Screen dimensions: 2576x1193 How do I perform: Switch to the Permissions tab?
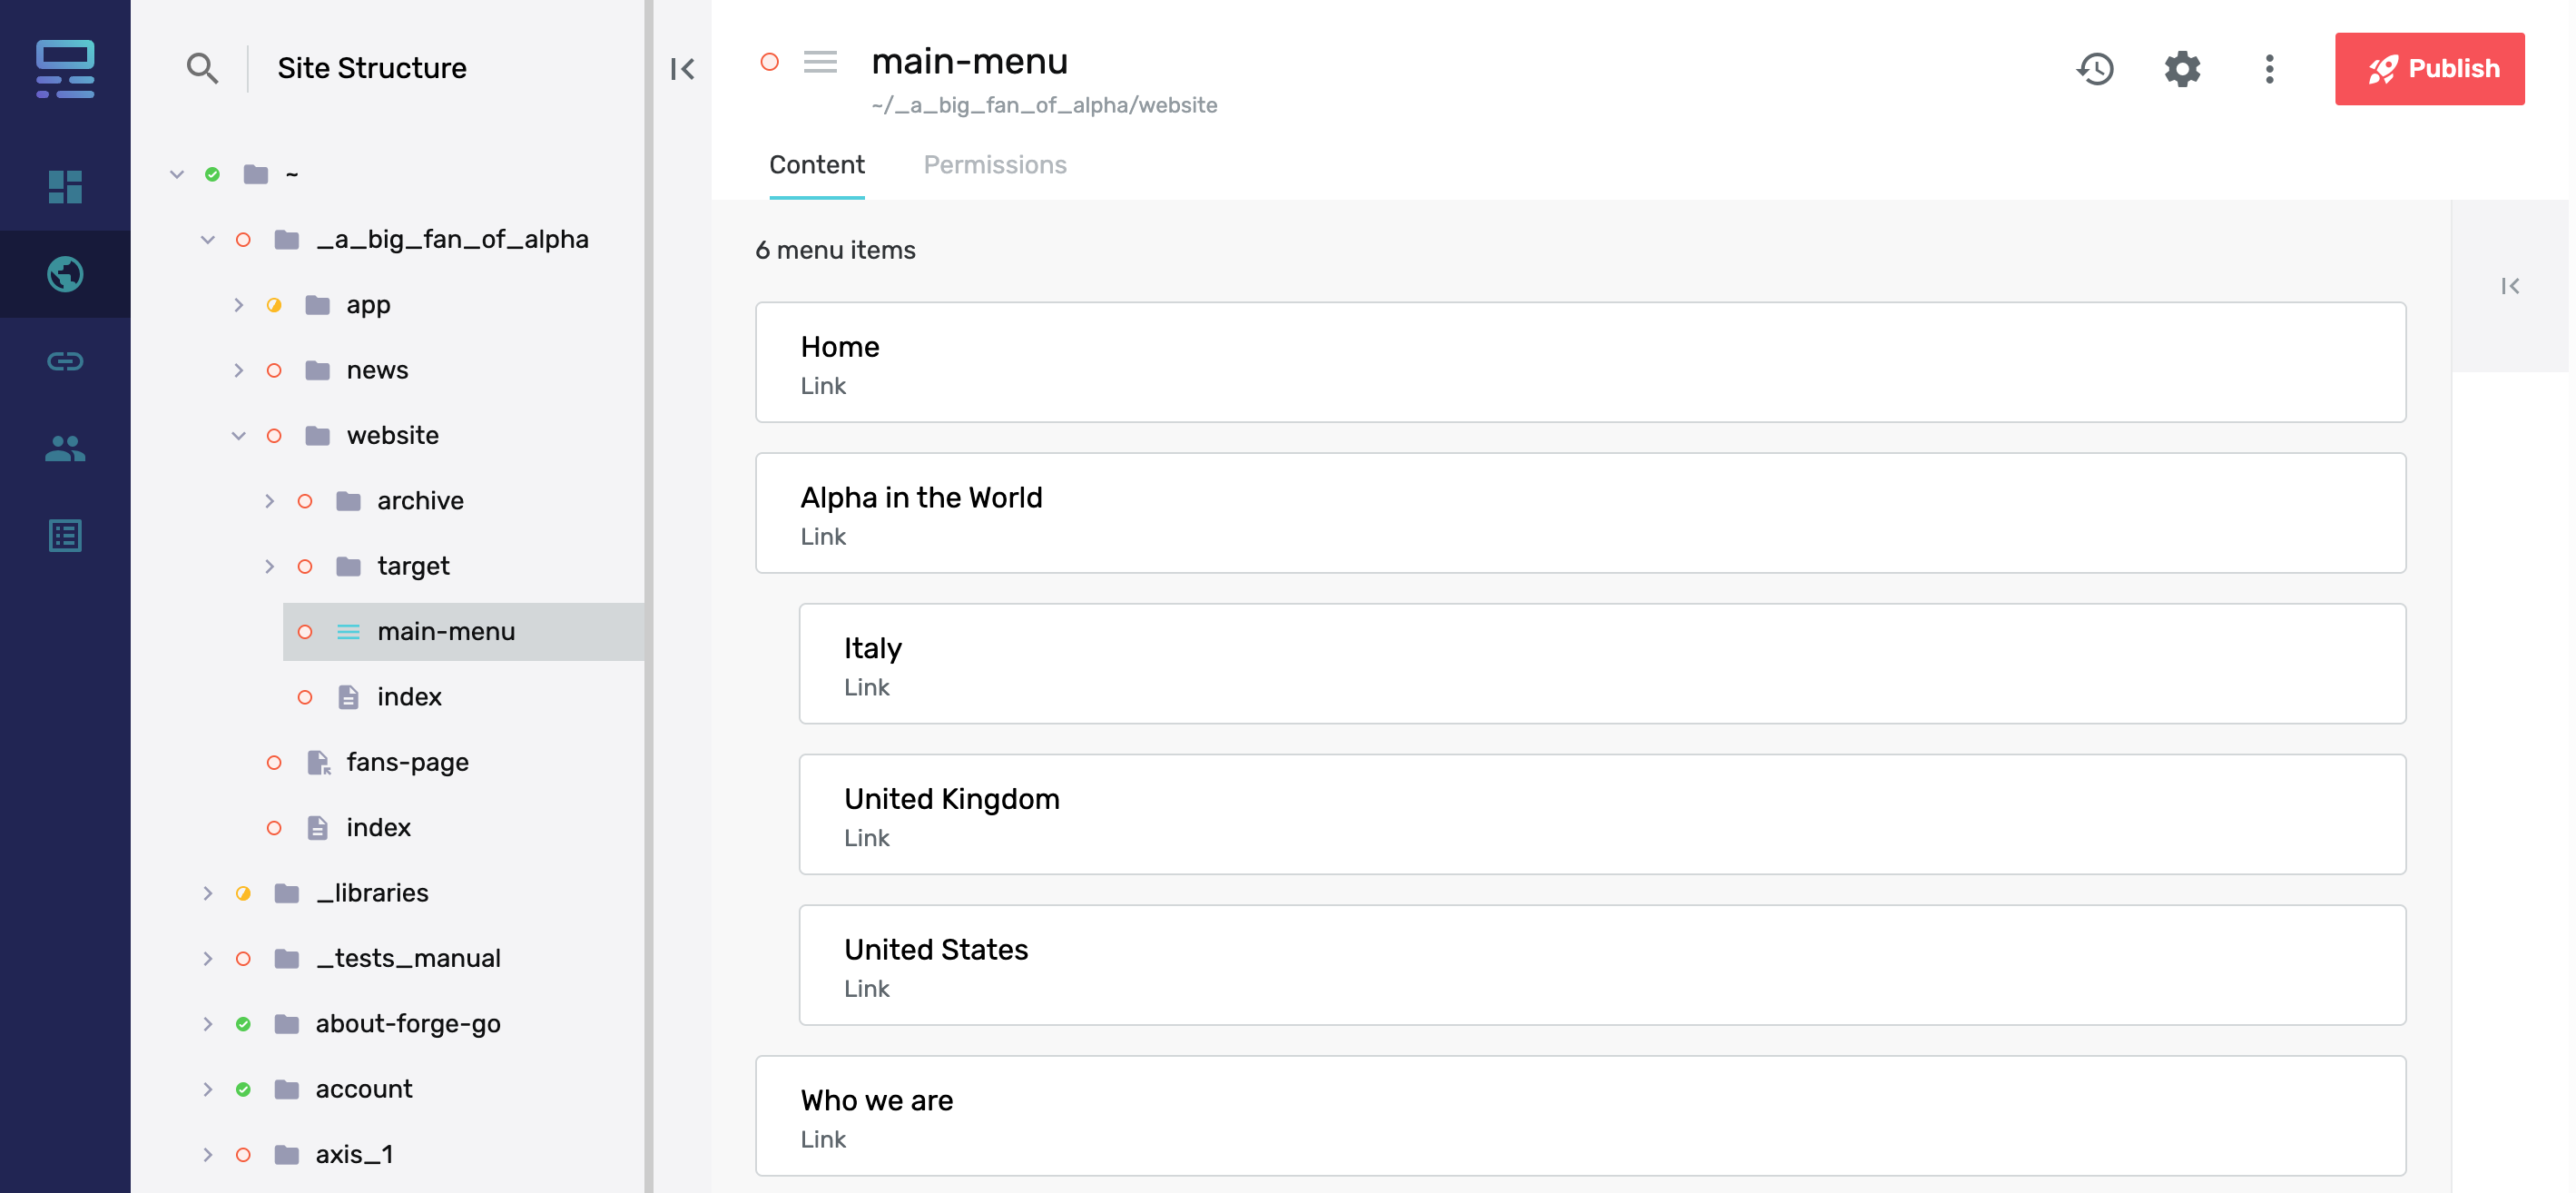point(994,165)
